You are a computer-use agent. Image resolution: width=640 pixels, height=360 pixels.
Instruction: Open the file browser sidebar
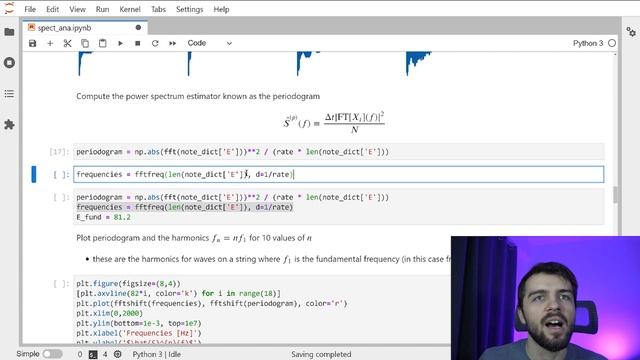point(9,32)
